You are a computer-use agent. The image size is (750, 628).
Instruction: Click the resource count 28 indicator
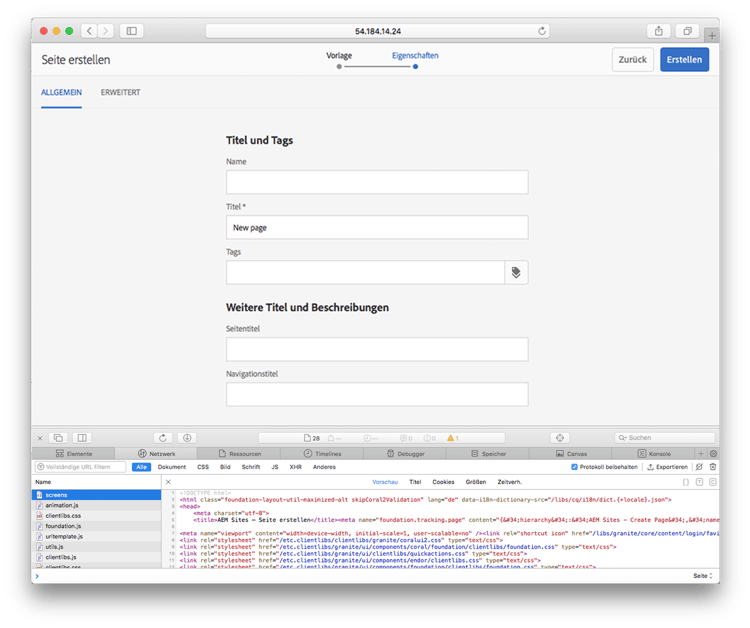(x=312, y=438)
